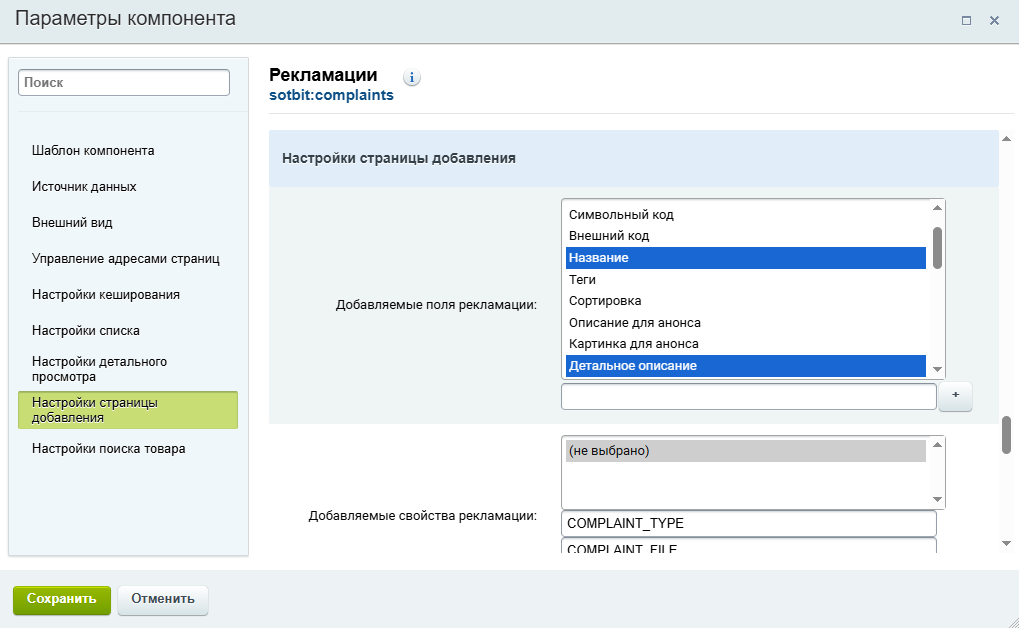Click the Отменить button

tap(162, 599)
